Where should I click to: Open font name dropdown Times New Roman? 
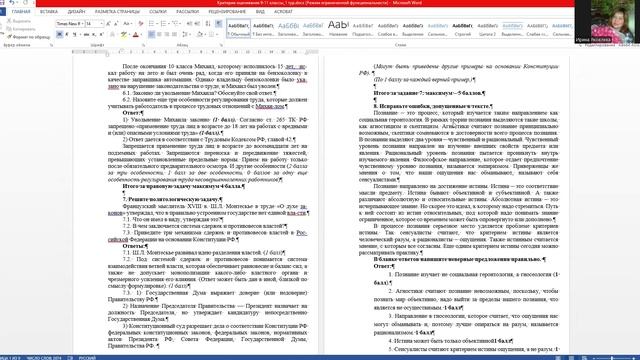[83, 23]
